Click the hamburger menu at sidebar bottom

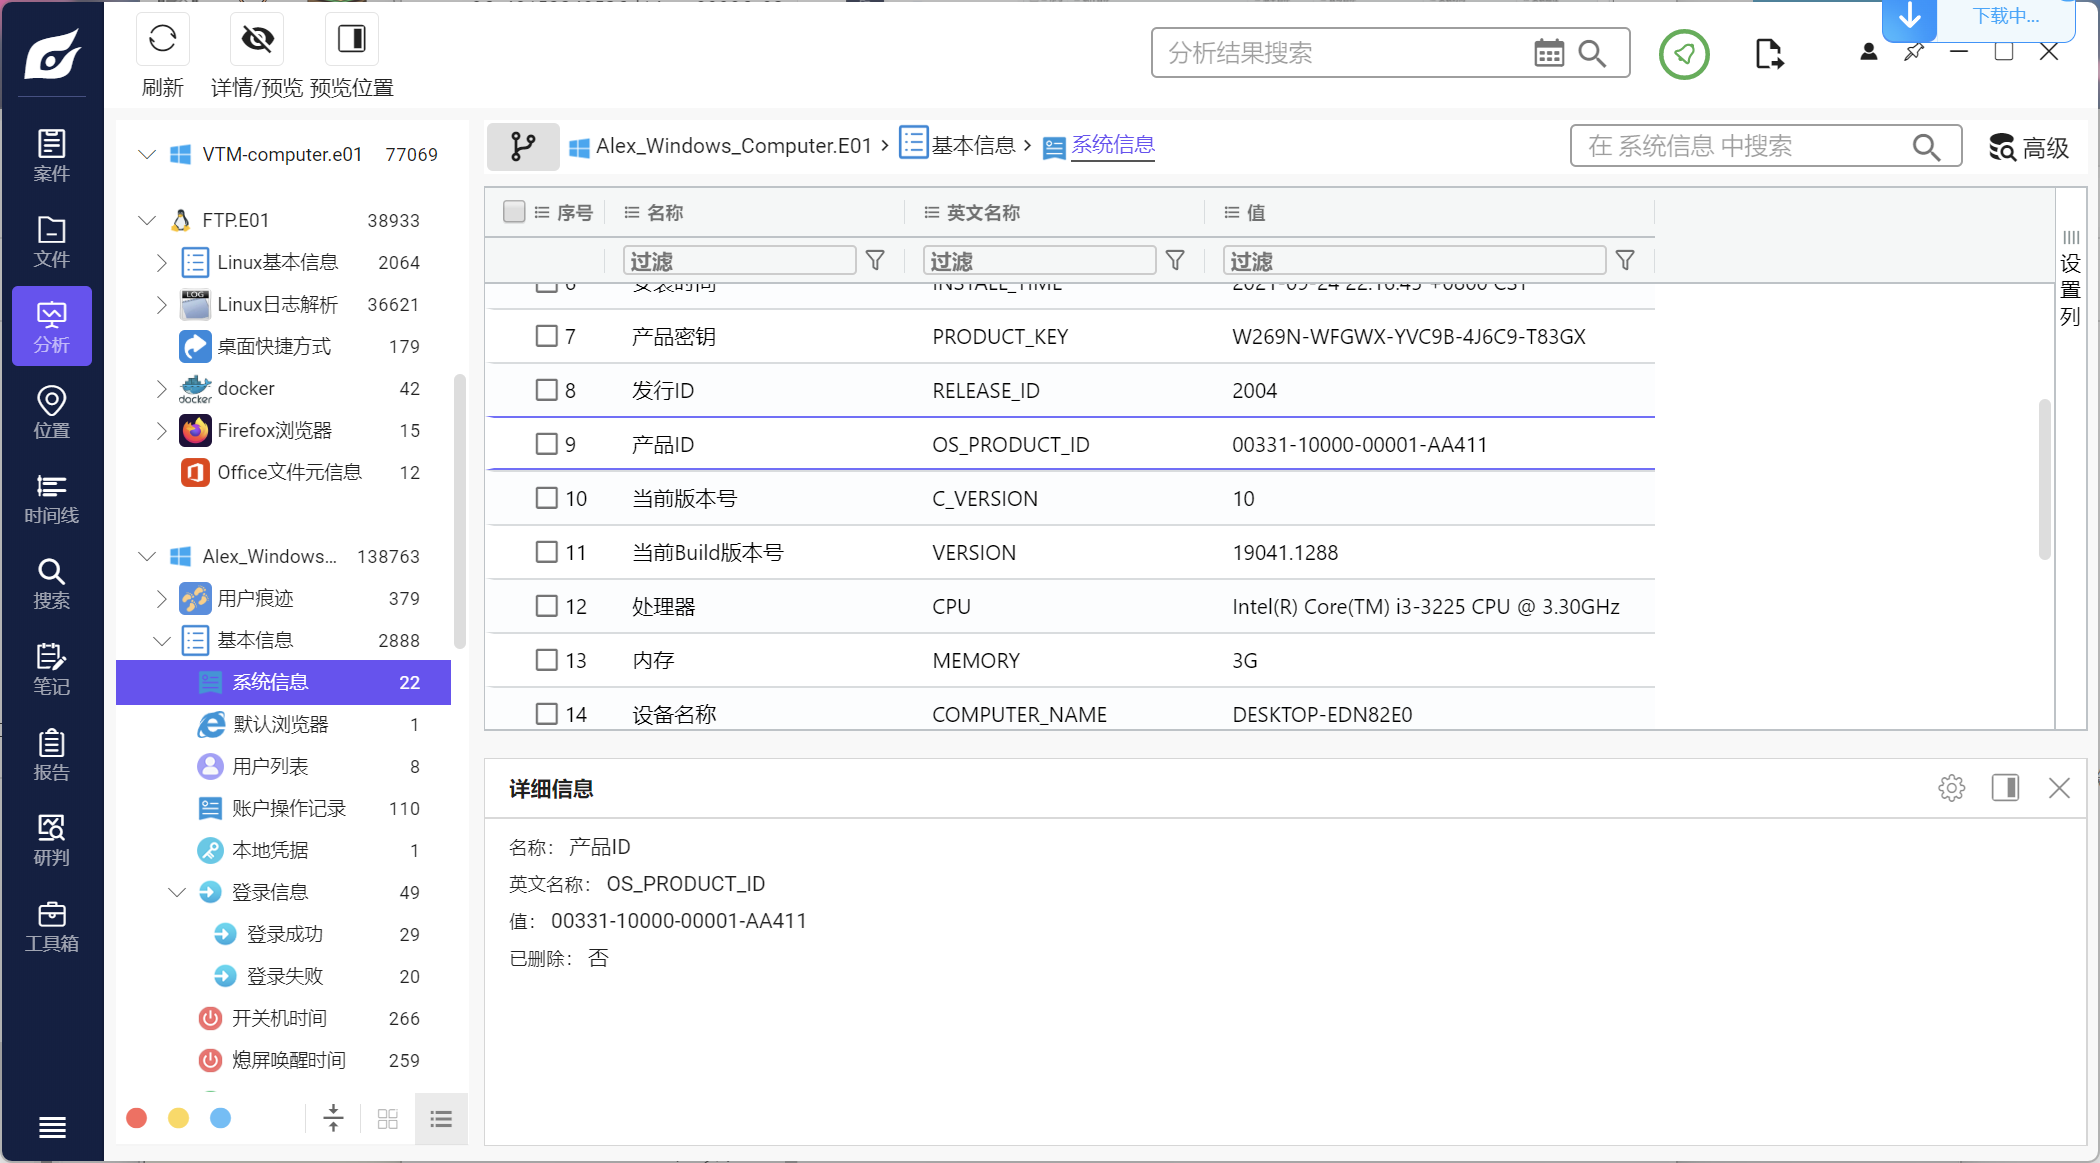point(52,1127)
